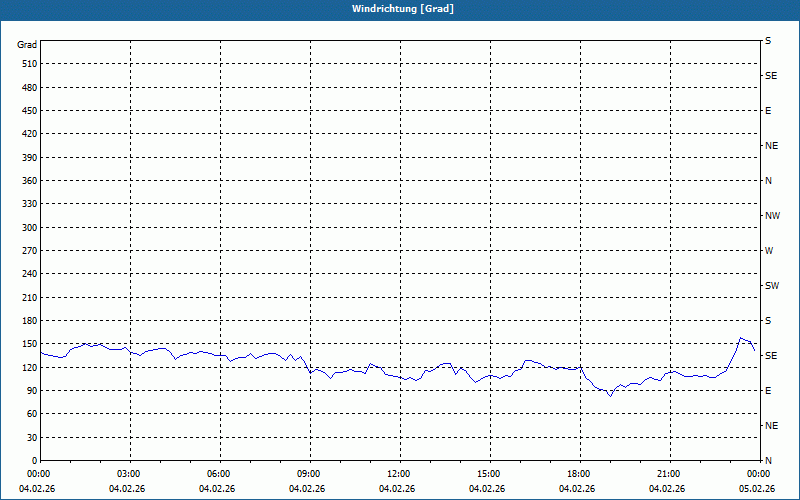The height and width of the screenshot is (500, 800).
Task: Select the 30 value on the degree axis
Action: [32, 438]
